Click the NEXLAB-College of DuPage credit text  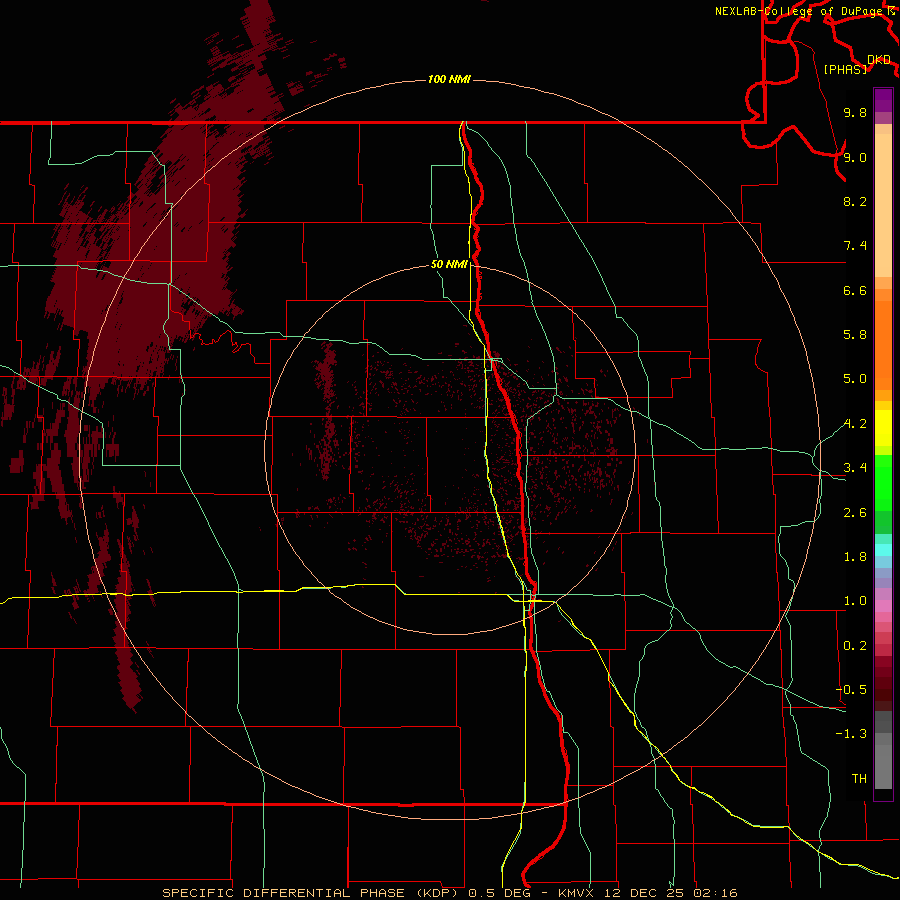(798, 11)
